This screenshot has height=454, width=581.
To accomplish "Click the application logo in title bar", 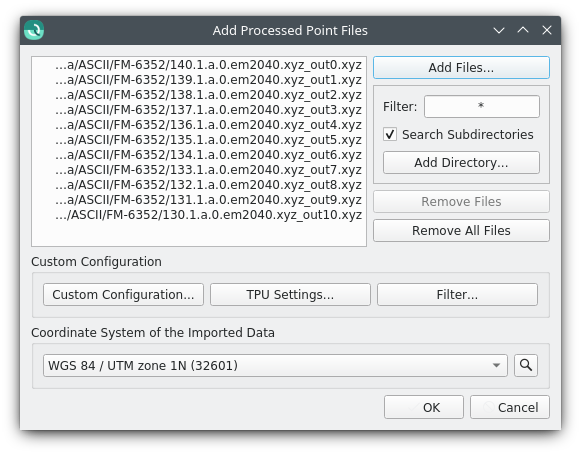I will 34,30.
